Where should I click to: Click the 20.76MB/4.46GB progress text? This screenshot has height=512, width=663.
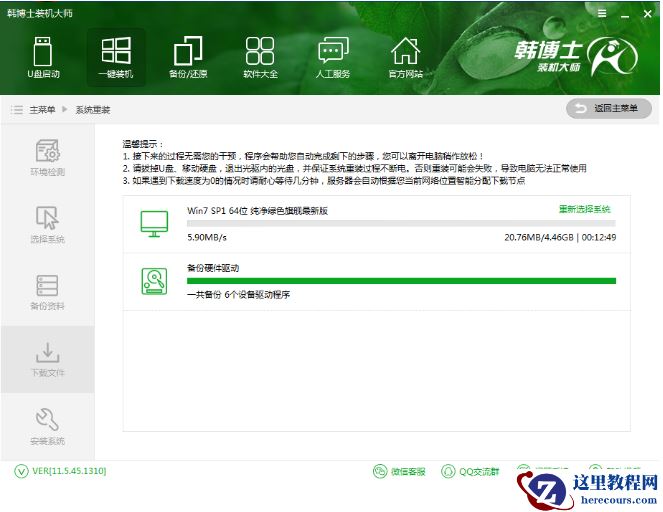[x=539, y=237]
